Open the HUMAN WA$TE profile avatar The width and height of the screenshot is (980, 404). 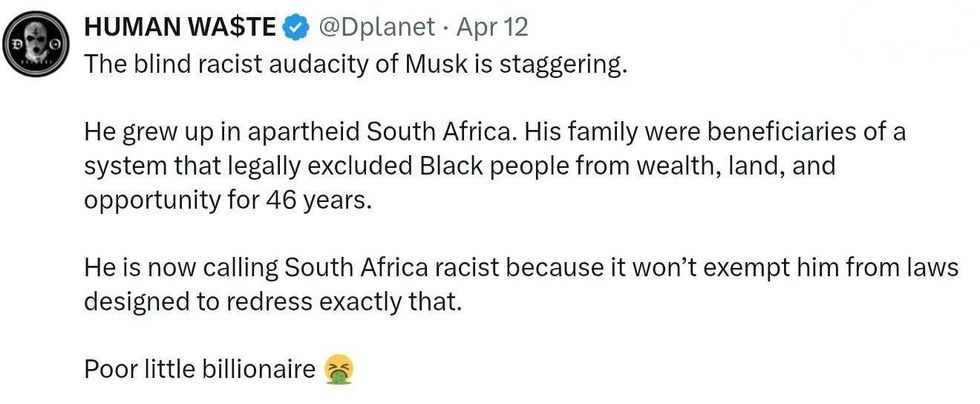[x=36, y=45]
